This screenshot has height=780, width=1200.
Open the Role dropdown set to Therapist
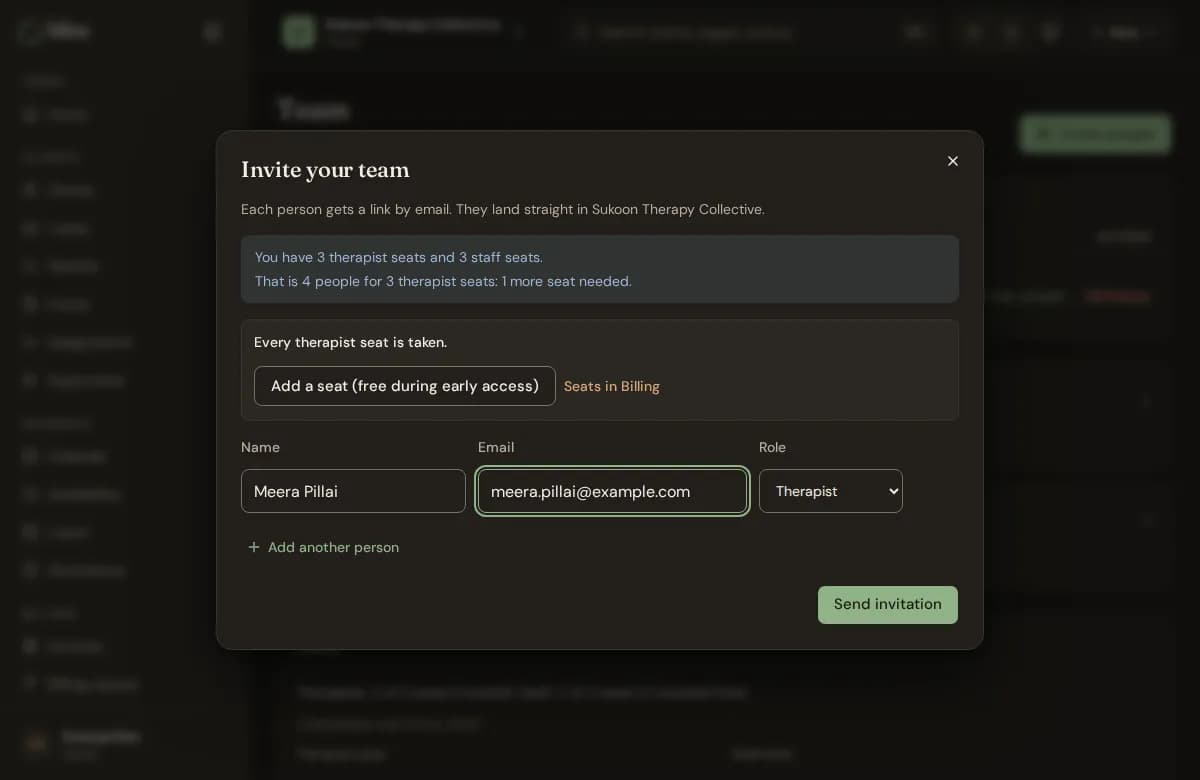(831, 491)
